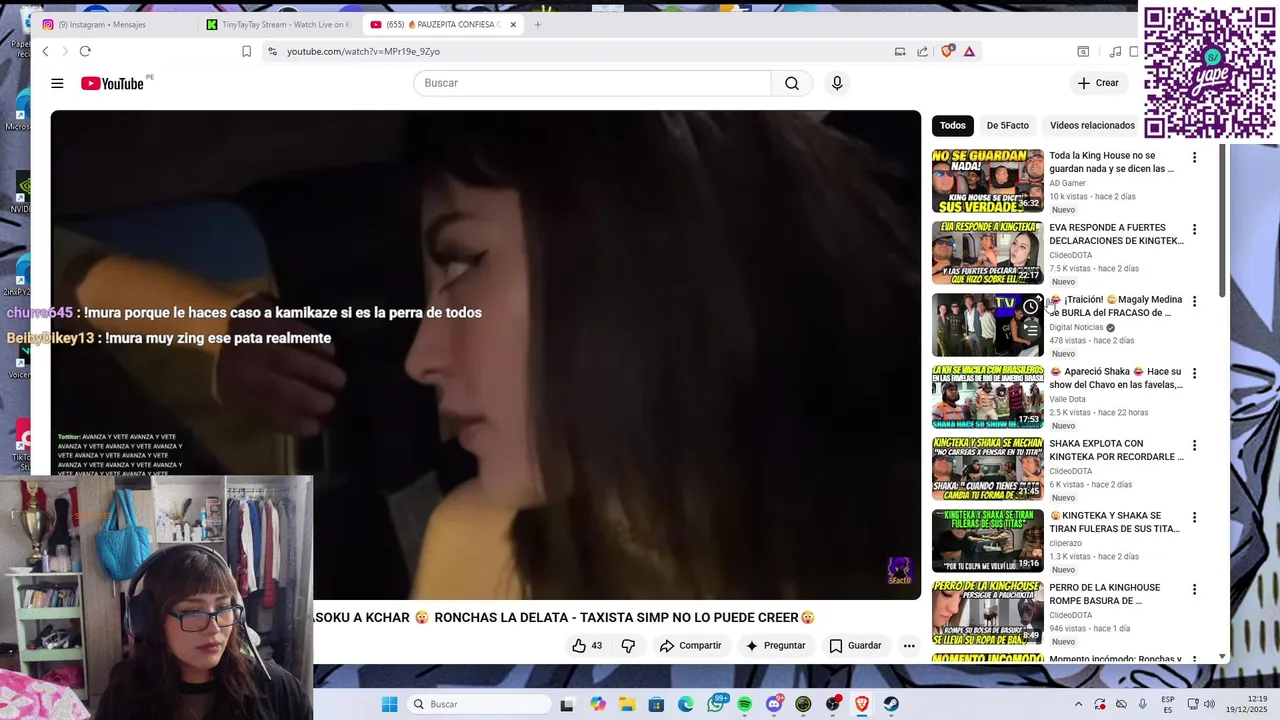
Task: Open File Explorer from the taskbar
Action: pyautogui.click(x=626, y=704)
